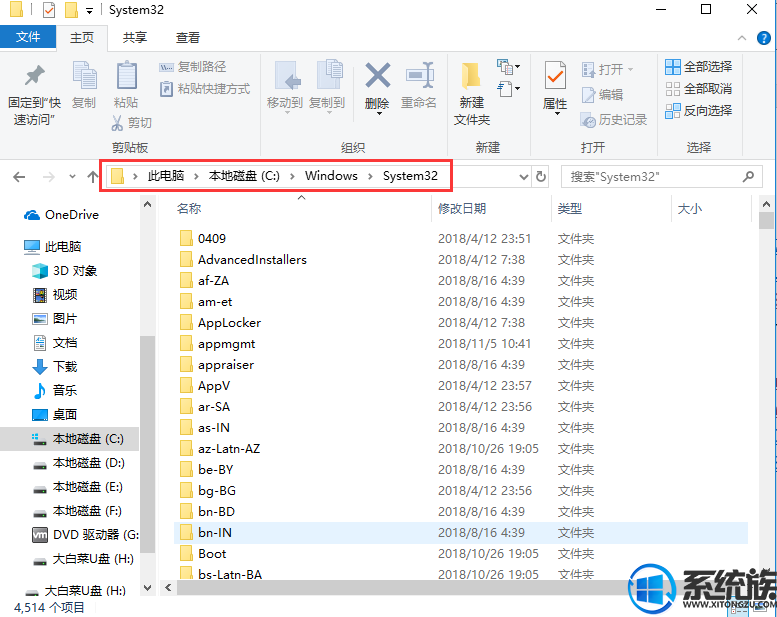Create a New folder (新建文件夹)
The image size is (777, 617).
click(x=471, y=93)
